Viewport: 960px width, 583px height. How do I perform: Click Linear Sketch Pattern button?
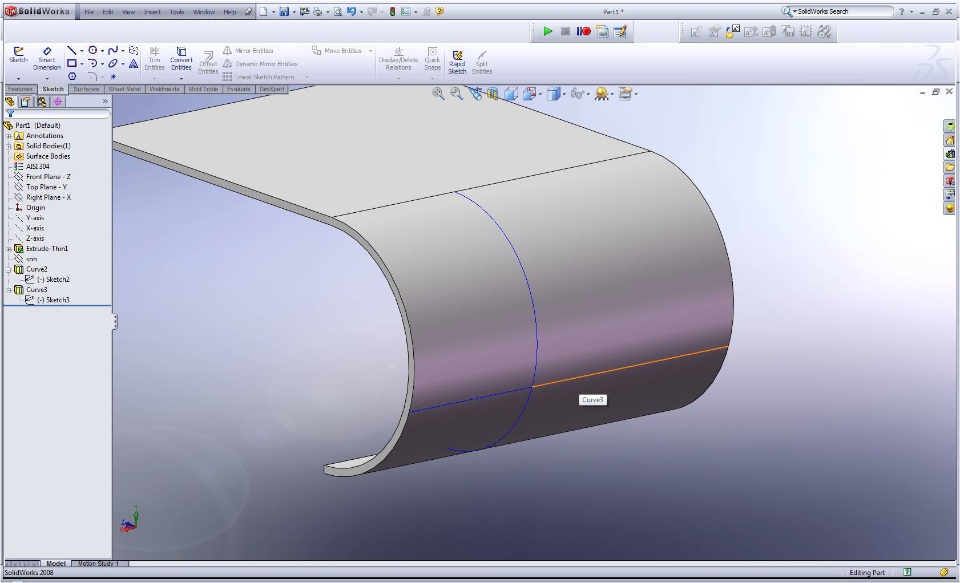(x=260, y=77)
